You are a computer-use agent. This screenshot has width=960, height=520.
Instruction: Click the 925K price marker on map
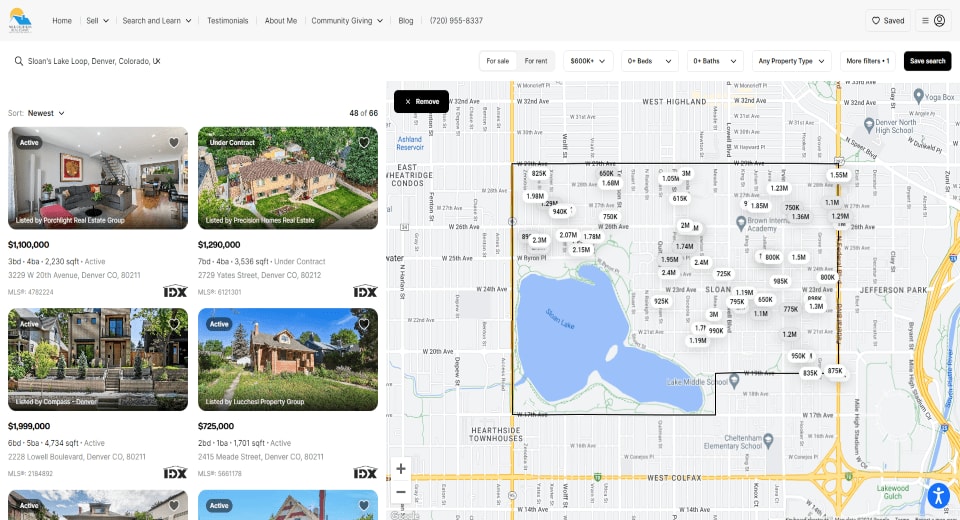pyautogui.click(x=661, y=301)
